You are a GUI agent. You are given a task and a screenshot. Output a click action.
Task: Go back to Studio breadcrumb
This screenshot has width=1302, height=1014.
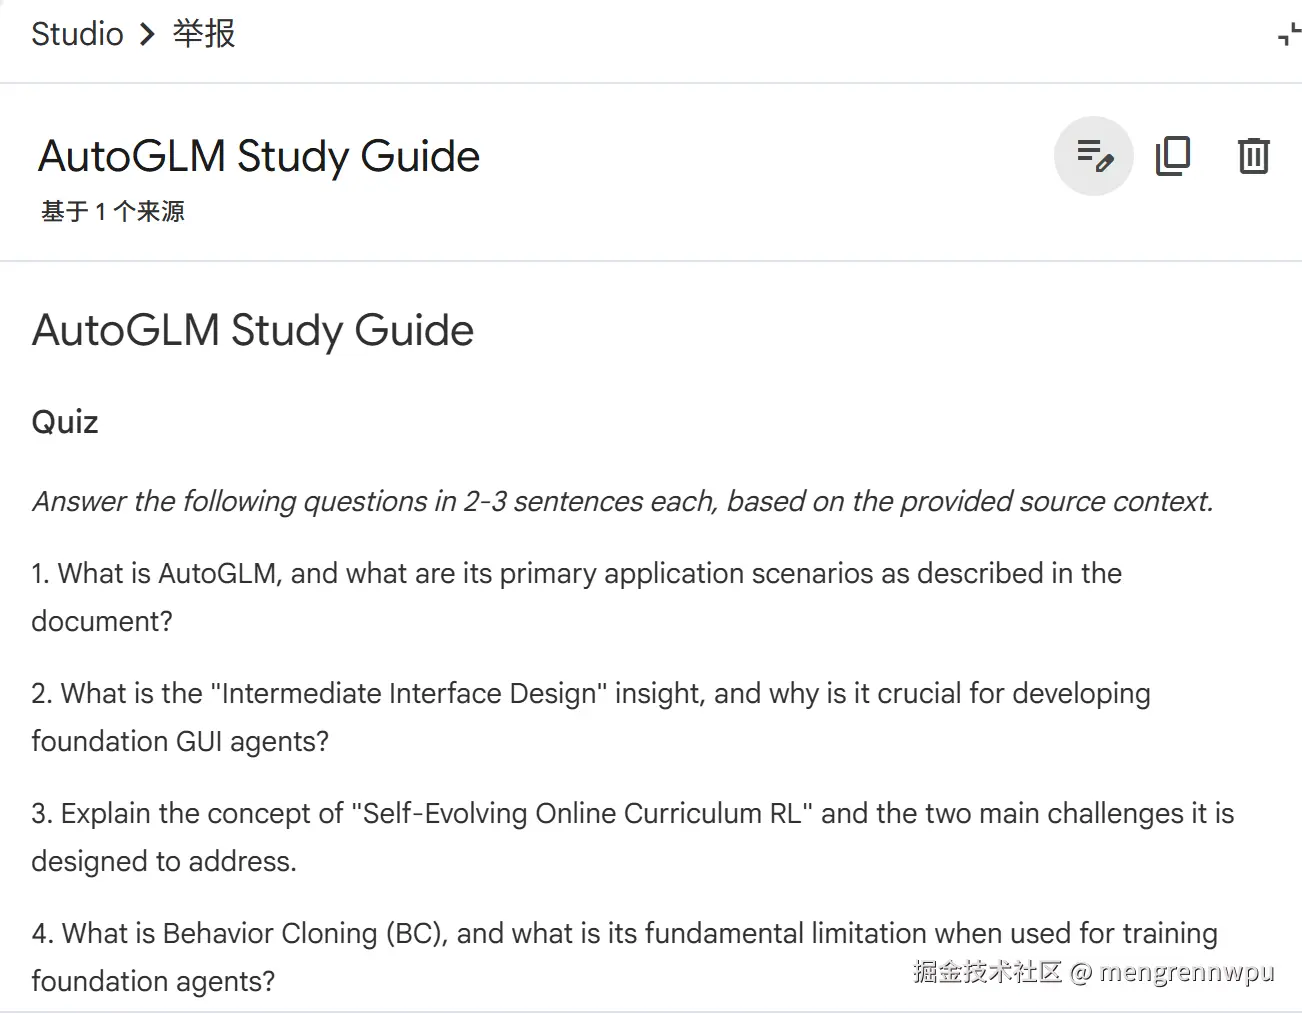77,34
